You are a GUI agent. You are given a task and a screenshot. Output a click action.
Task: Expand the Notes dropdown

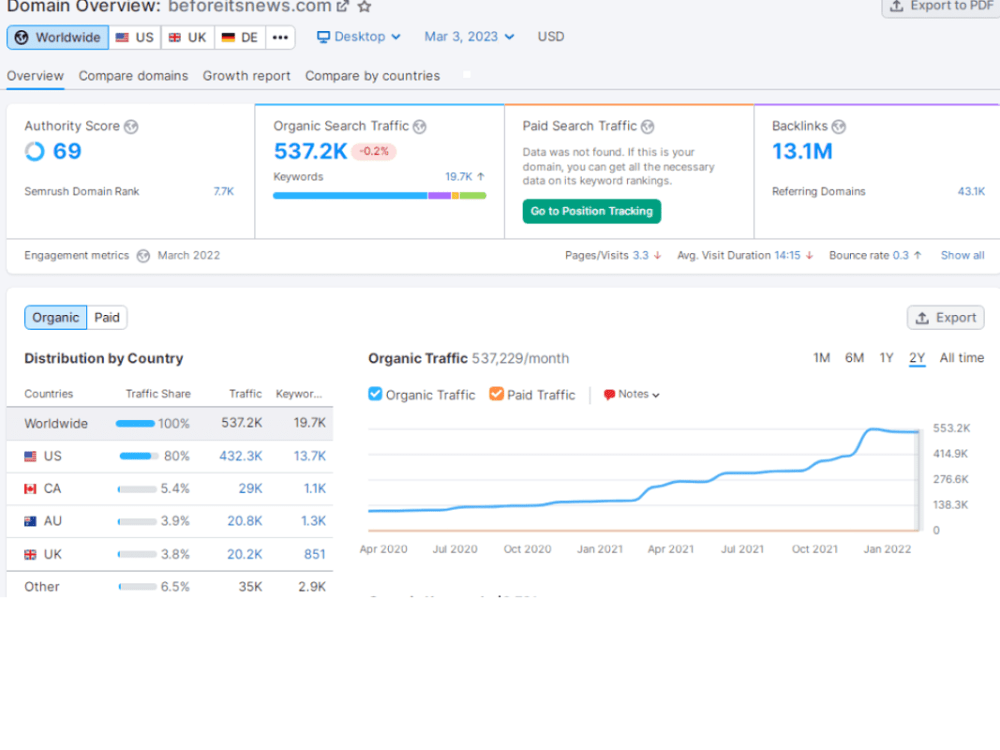(x=631, y=395)
